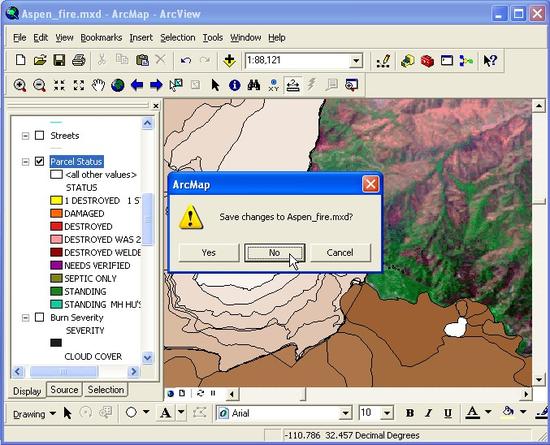Open the Arial font dropdown
Viewport: 550px width, 445px height.
point(346,413)
